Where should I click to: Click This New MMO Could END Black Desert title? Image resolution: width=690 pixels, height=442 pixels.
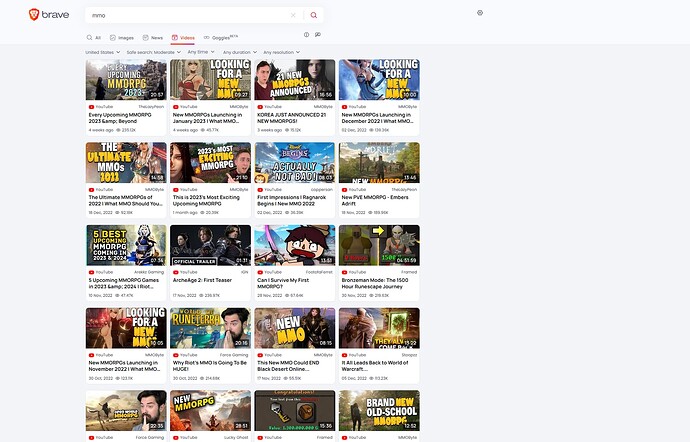click(x=288, y=366)
